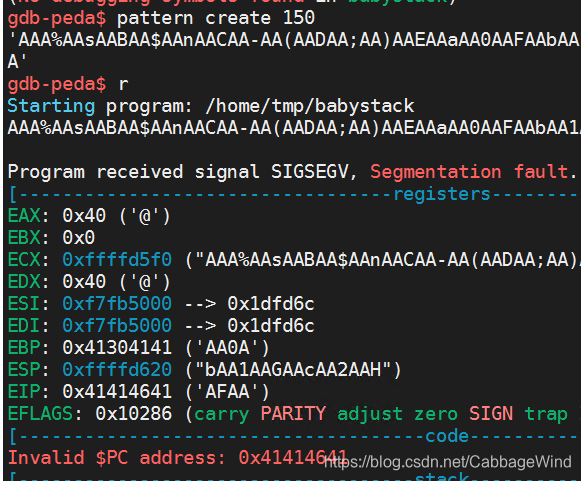Click the 'Program received signal SIGSEGV' text
The height and width of the screenshot is (481, 581).
click(178, 172)
